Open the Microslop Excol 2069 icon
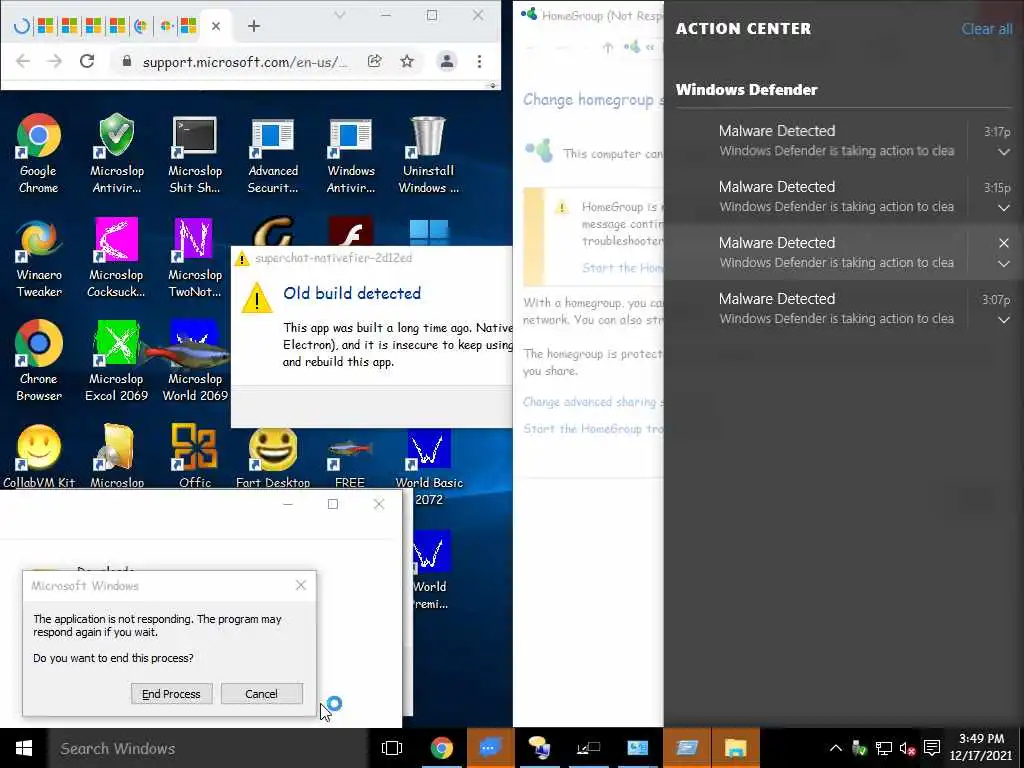Image resolution: width=1024 pixels, height=768 pixels. tap(116, 360)
